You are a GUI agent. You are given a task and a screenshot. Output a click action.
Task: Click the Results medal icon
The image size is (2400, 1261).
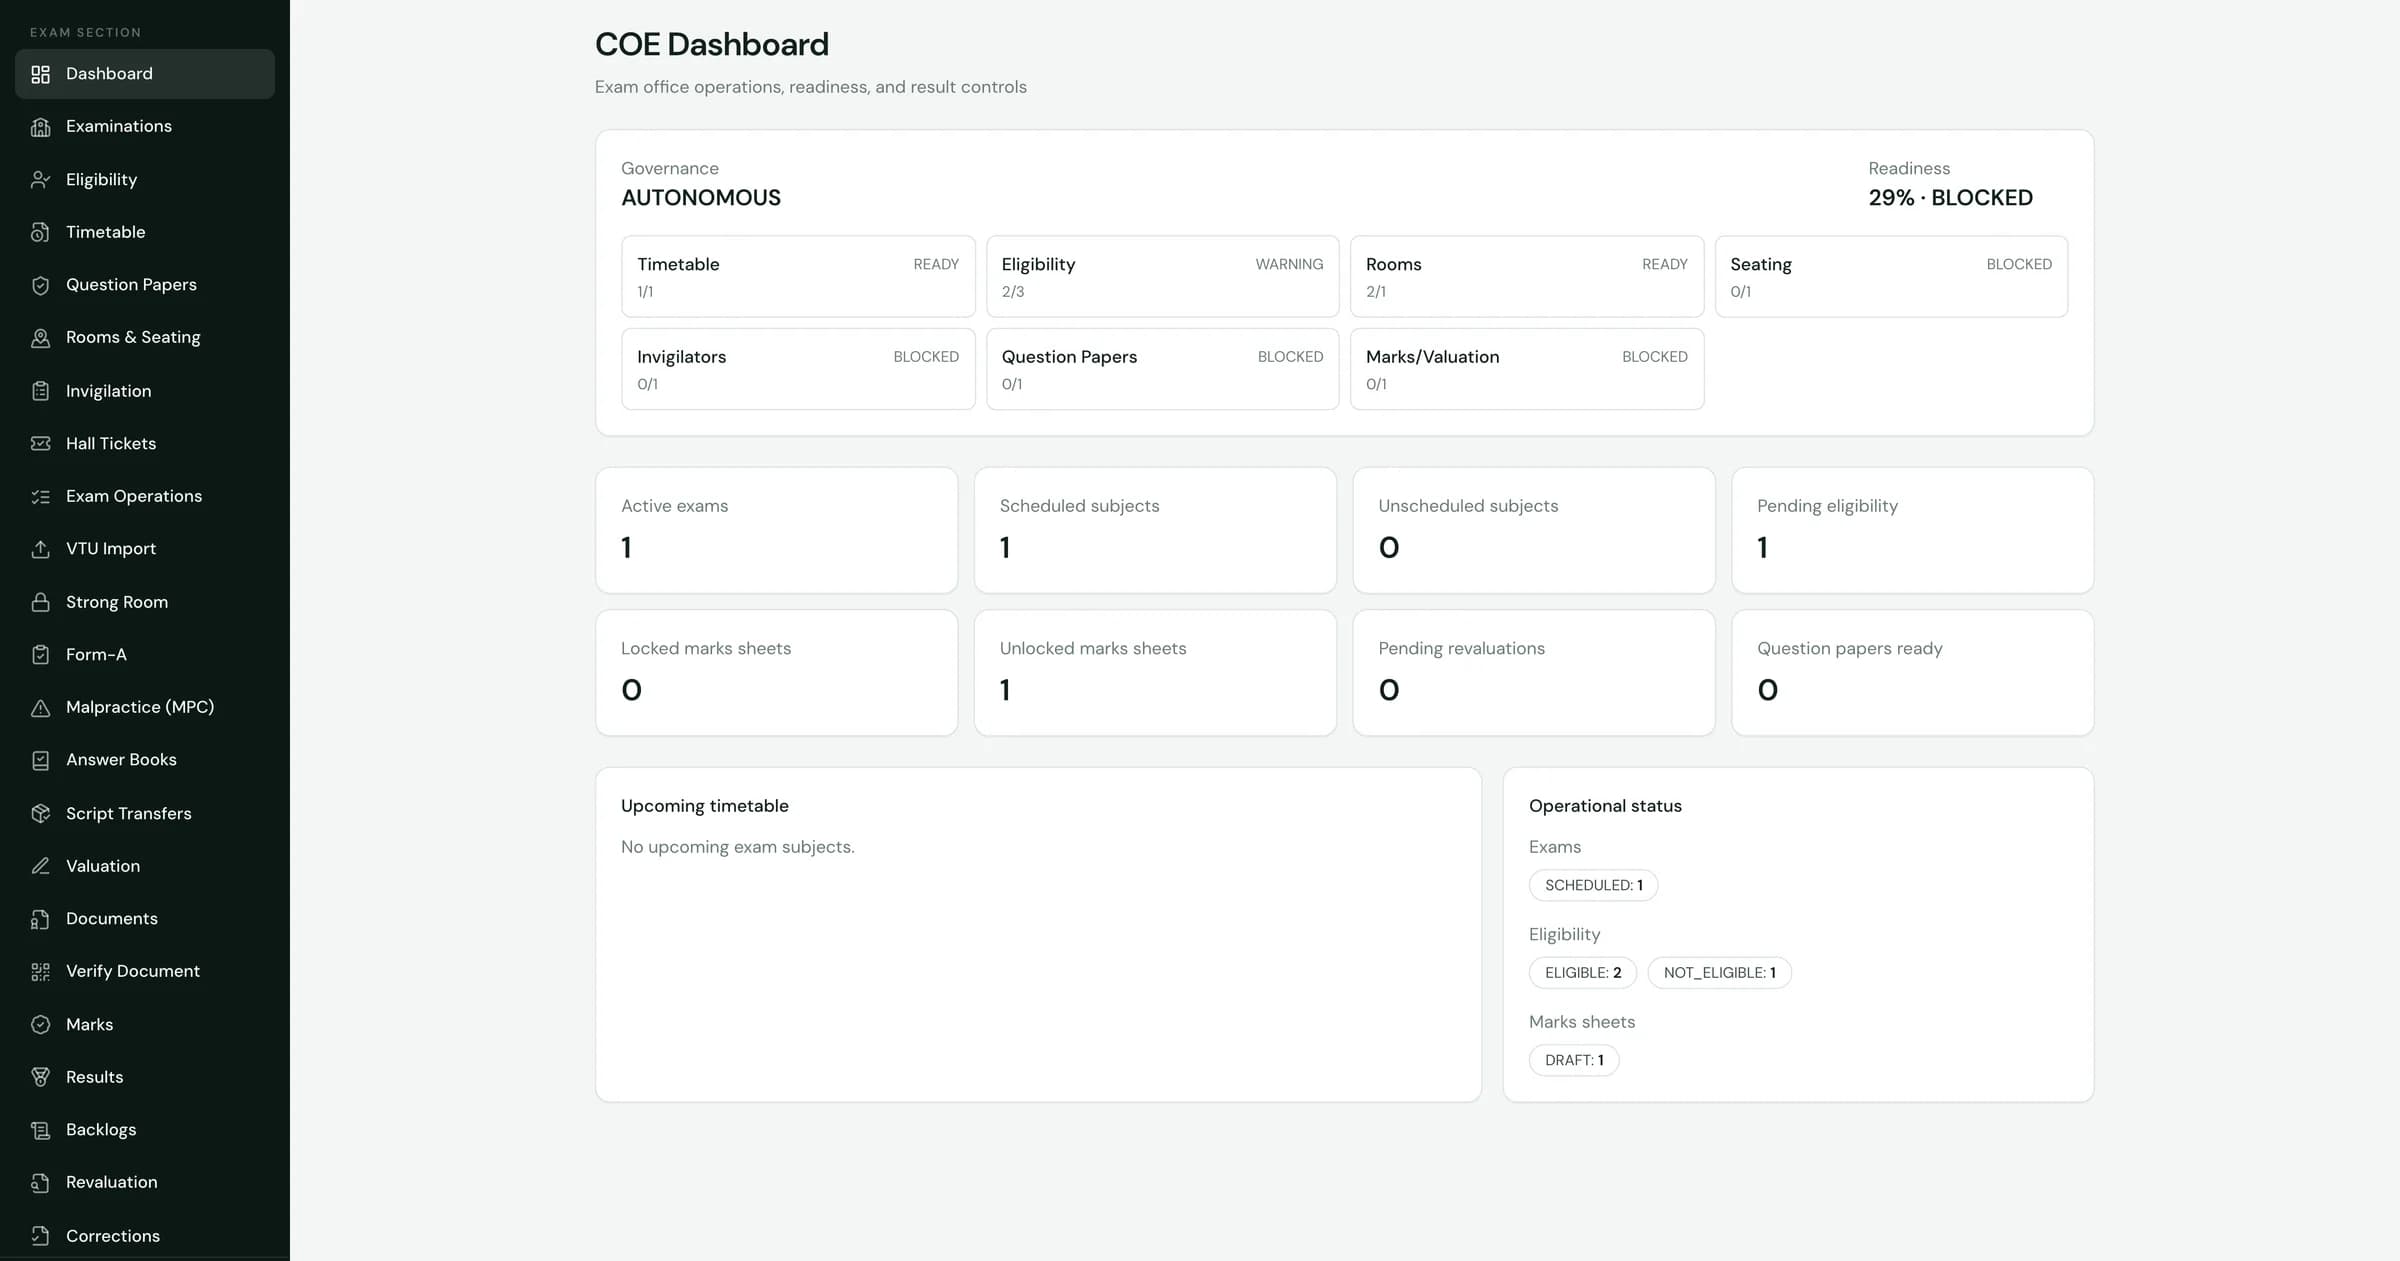40,1077
